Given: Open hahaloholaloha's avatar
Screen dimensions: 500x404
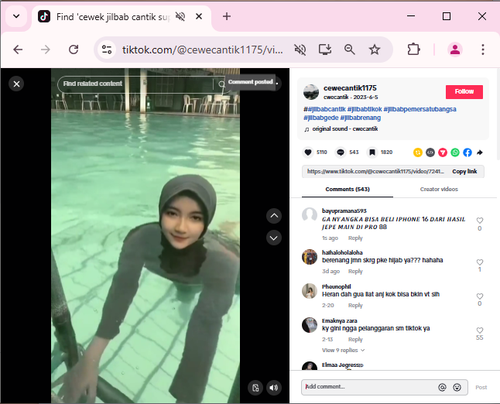Looking at the screenshot, I should [x=310, y=257].
